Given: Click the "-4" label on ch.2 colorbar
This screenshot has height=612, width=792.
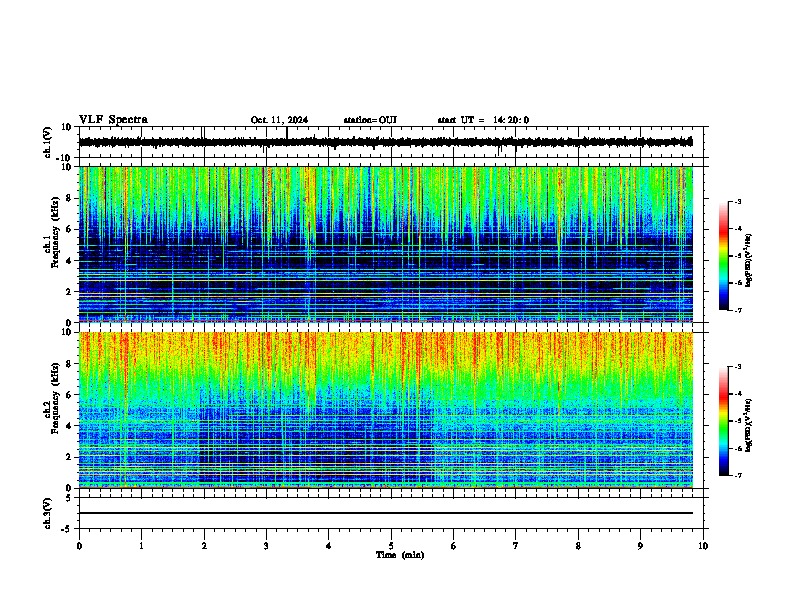Looking at the screenshot, I should tap(737, 394).
